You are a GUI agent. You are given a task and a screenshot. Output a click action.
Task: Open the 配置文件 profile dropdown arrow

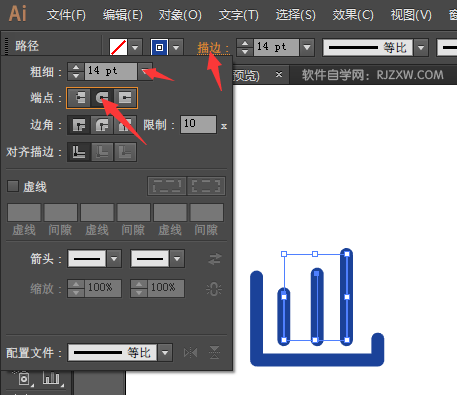click(x=165, y=353)
